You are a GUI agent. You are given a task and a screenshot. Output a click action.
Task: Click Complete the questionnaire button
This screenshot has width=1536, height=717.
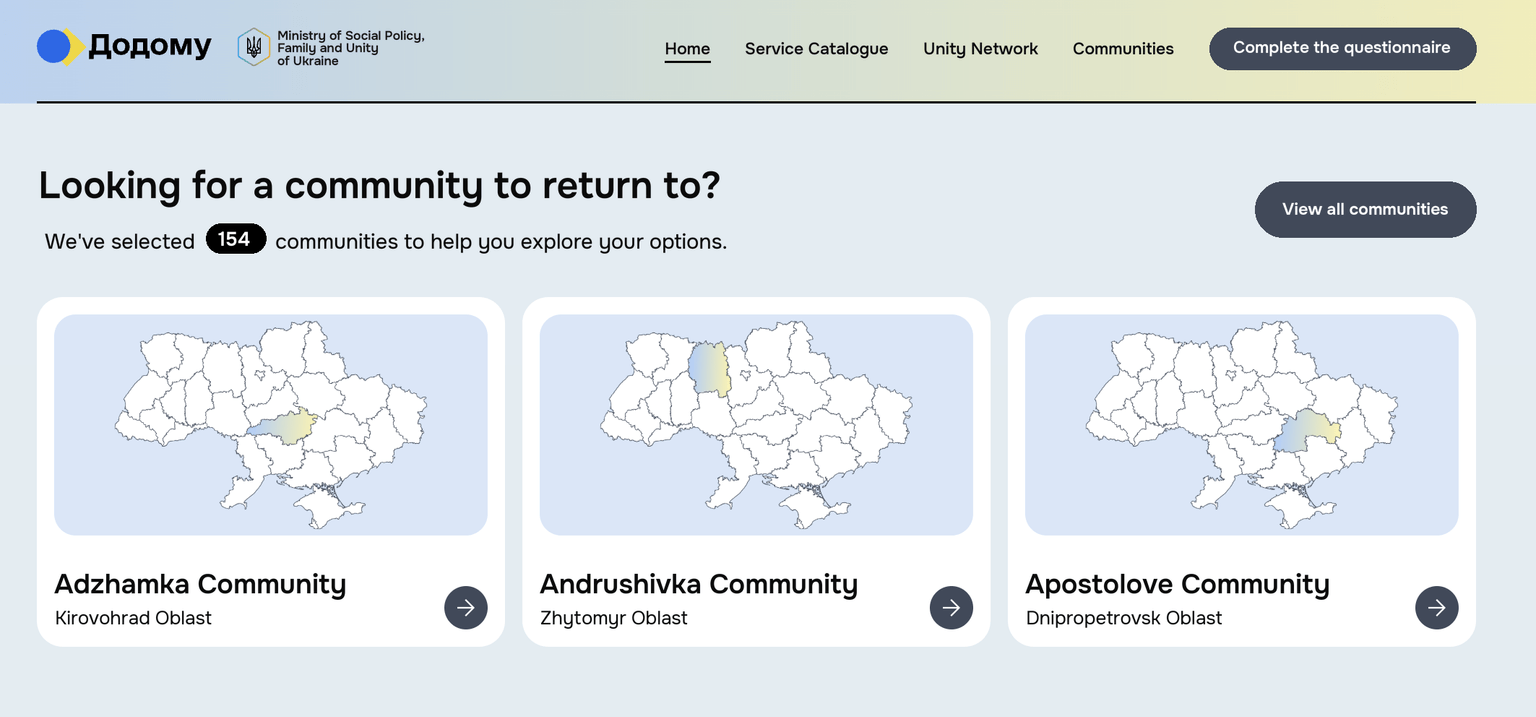pyautogui.click(x=1342, y=48)
